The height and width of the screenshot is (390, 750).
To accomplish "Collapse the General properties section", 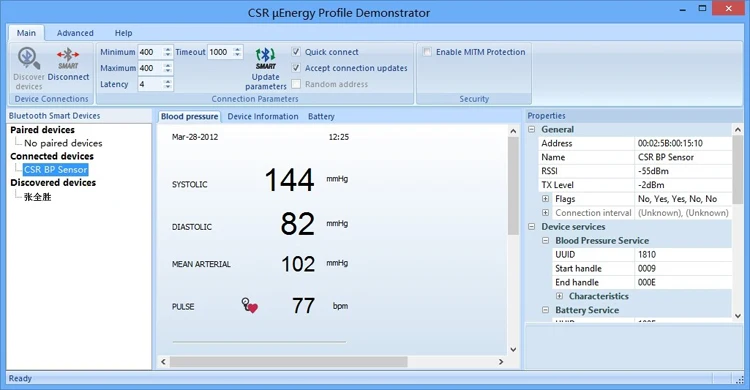I will click(531, 129).
